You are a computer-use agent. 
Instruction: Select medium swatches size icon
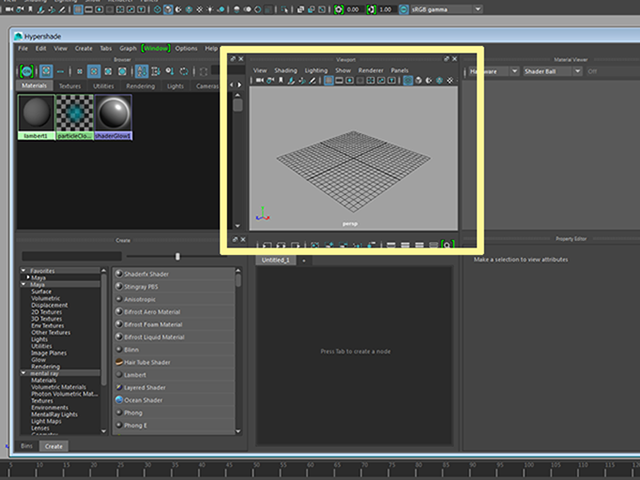point(94,71)
